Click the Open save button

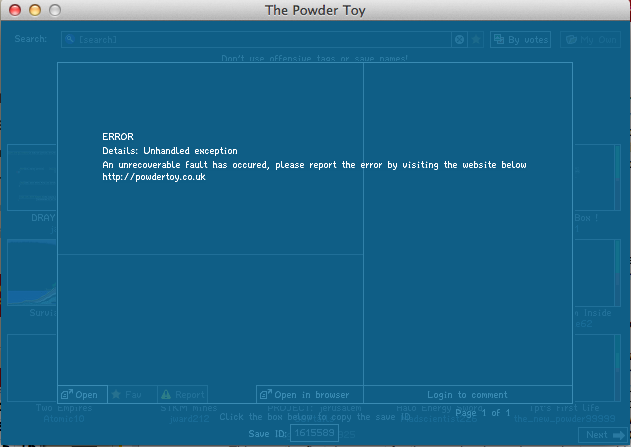coord(82,395)
